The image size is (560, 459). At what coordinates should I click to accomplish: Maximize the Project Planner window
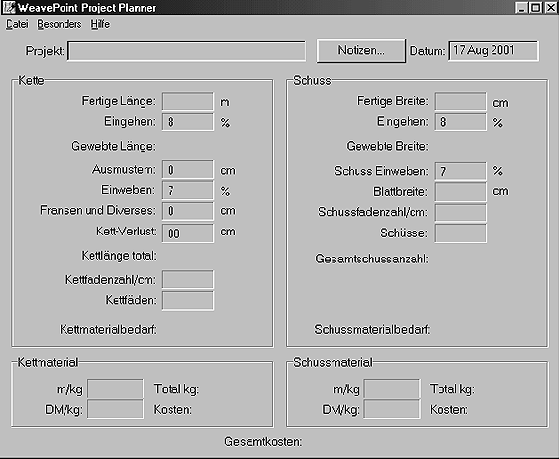pyautogui.click(x=535, y=8)
